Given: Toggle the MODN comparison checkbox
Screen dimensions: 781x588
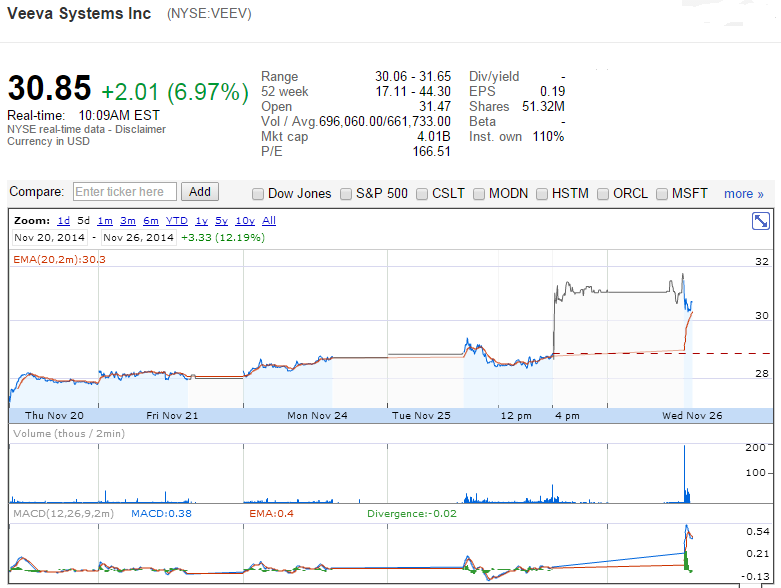Looking at the screenshot, I should (x=479, y=194).
